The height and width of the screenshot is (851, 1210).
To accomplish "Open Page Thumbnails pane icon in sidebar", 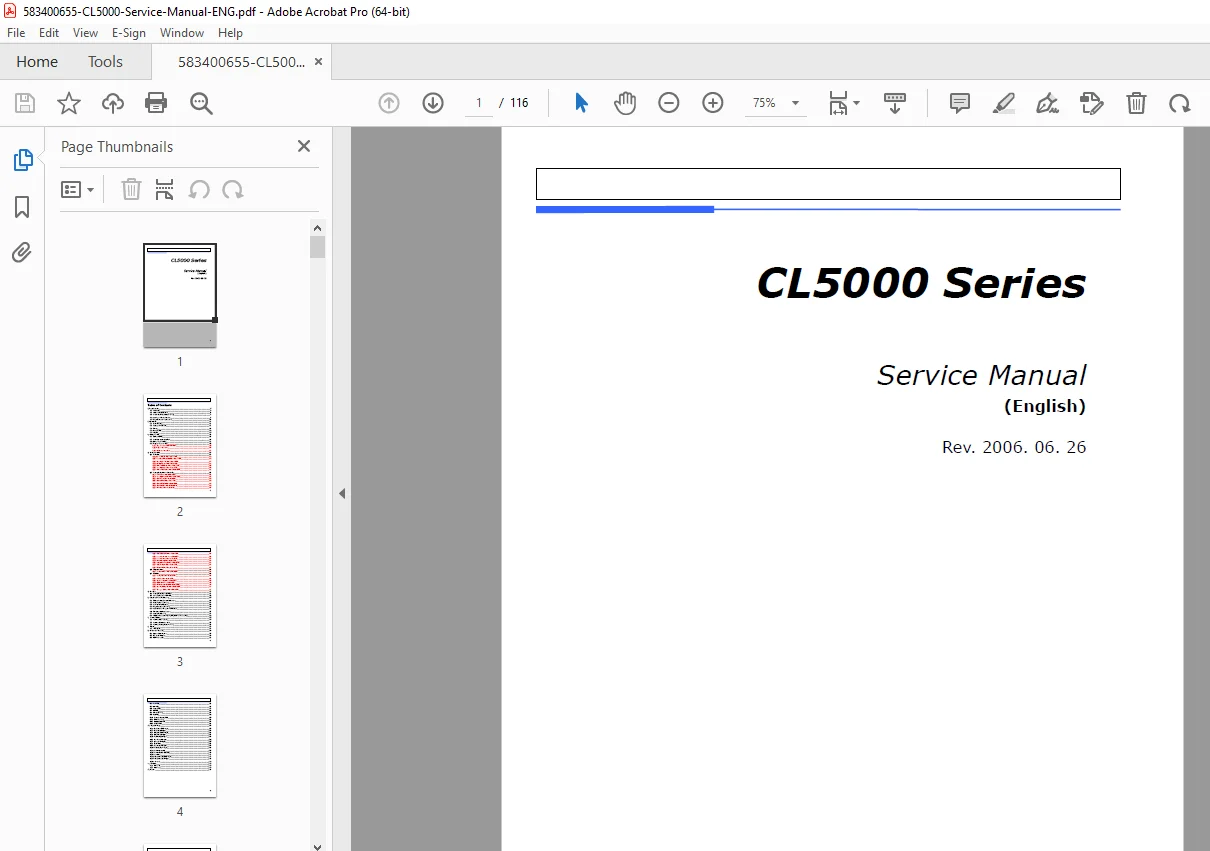I will point(22,160).
